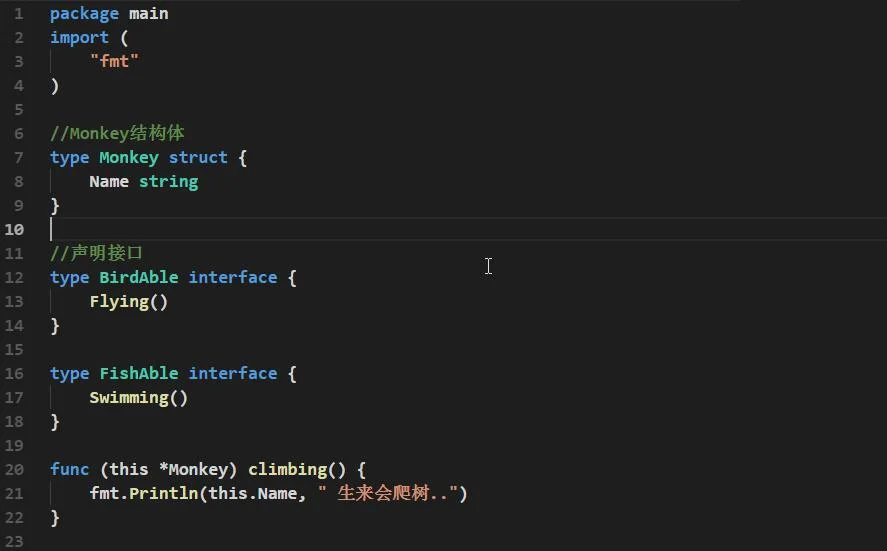Image resolution: width=887 pixels, height=551 pixels.
Task: Click line number 20 in the gutter
Action: (x=14, y=470)
